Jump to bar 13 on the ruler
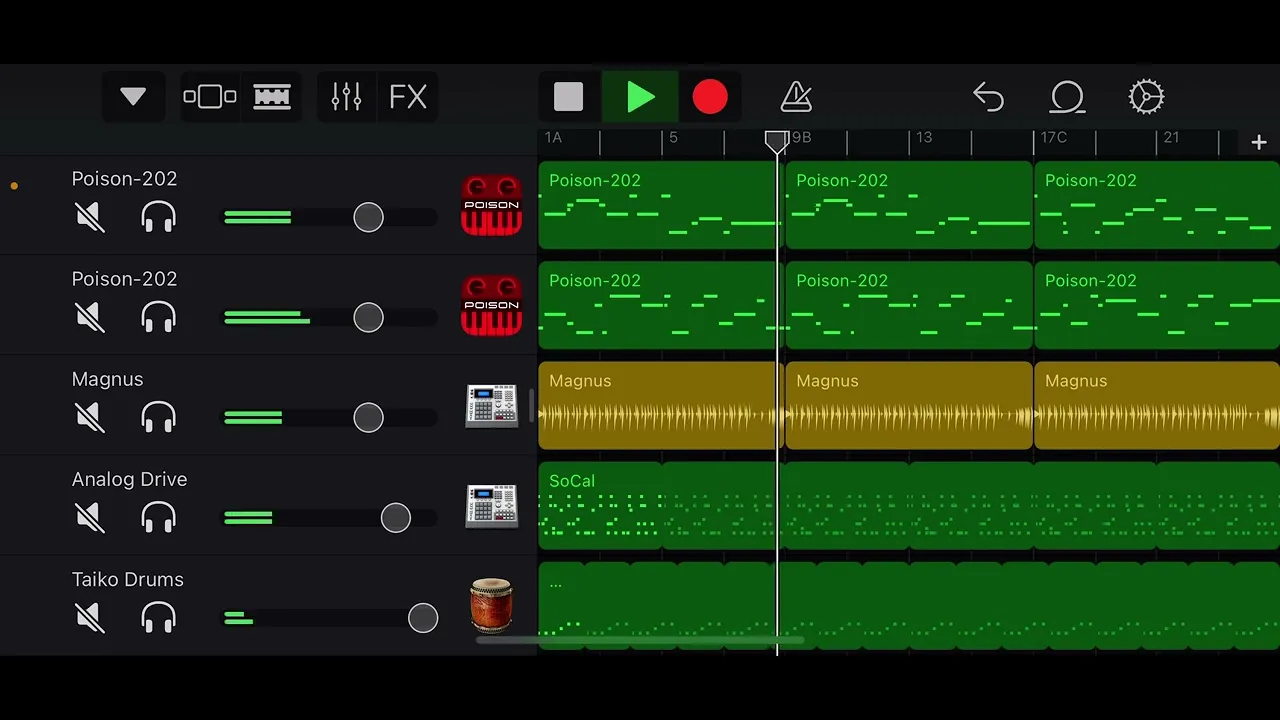The height and width of the screenshot is (720, 1280). [x=924, y=137]
